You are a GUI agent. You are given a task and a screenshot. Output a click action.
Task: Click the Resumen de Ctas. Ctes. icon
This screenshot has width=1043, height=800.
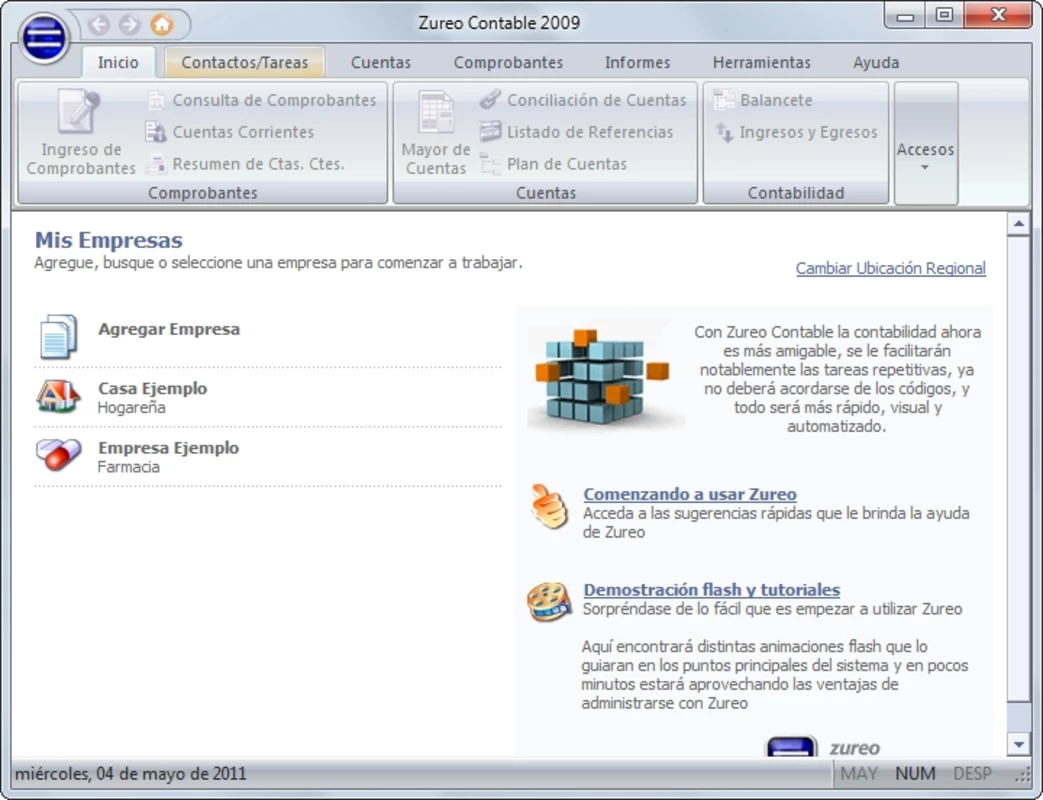[x=156, y=164]
